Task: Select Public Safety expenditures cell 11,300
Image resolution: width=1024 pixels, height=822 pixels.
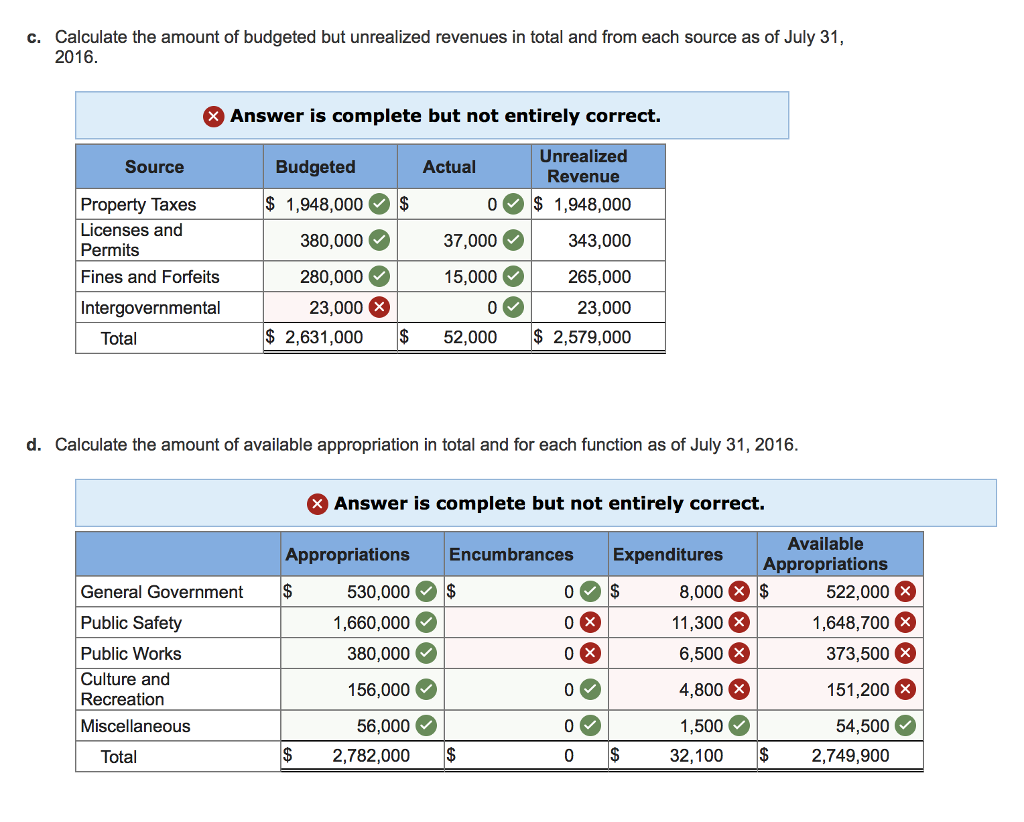Action: point(683,622)
